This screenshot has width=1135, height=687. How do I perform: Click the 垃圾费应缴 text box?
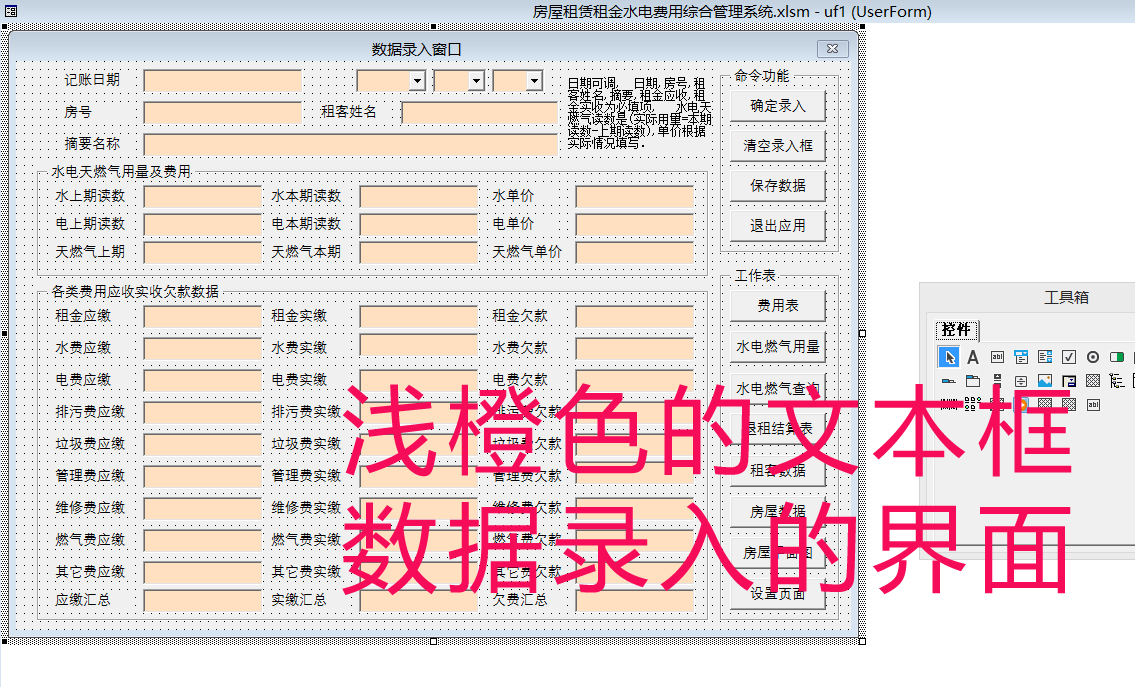tap(203, 444)
